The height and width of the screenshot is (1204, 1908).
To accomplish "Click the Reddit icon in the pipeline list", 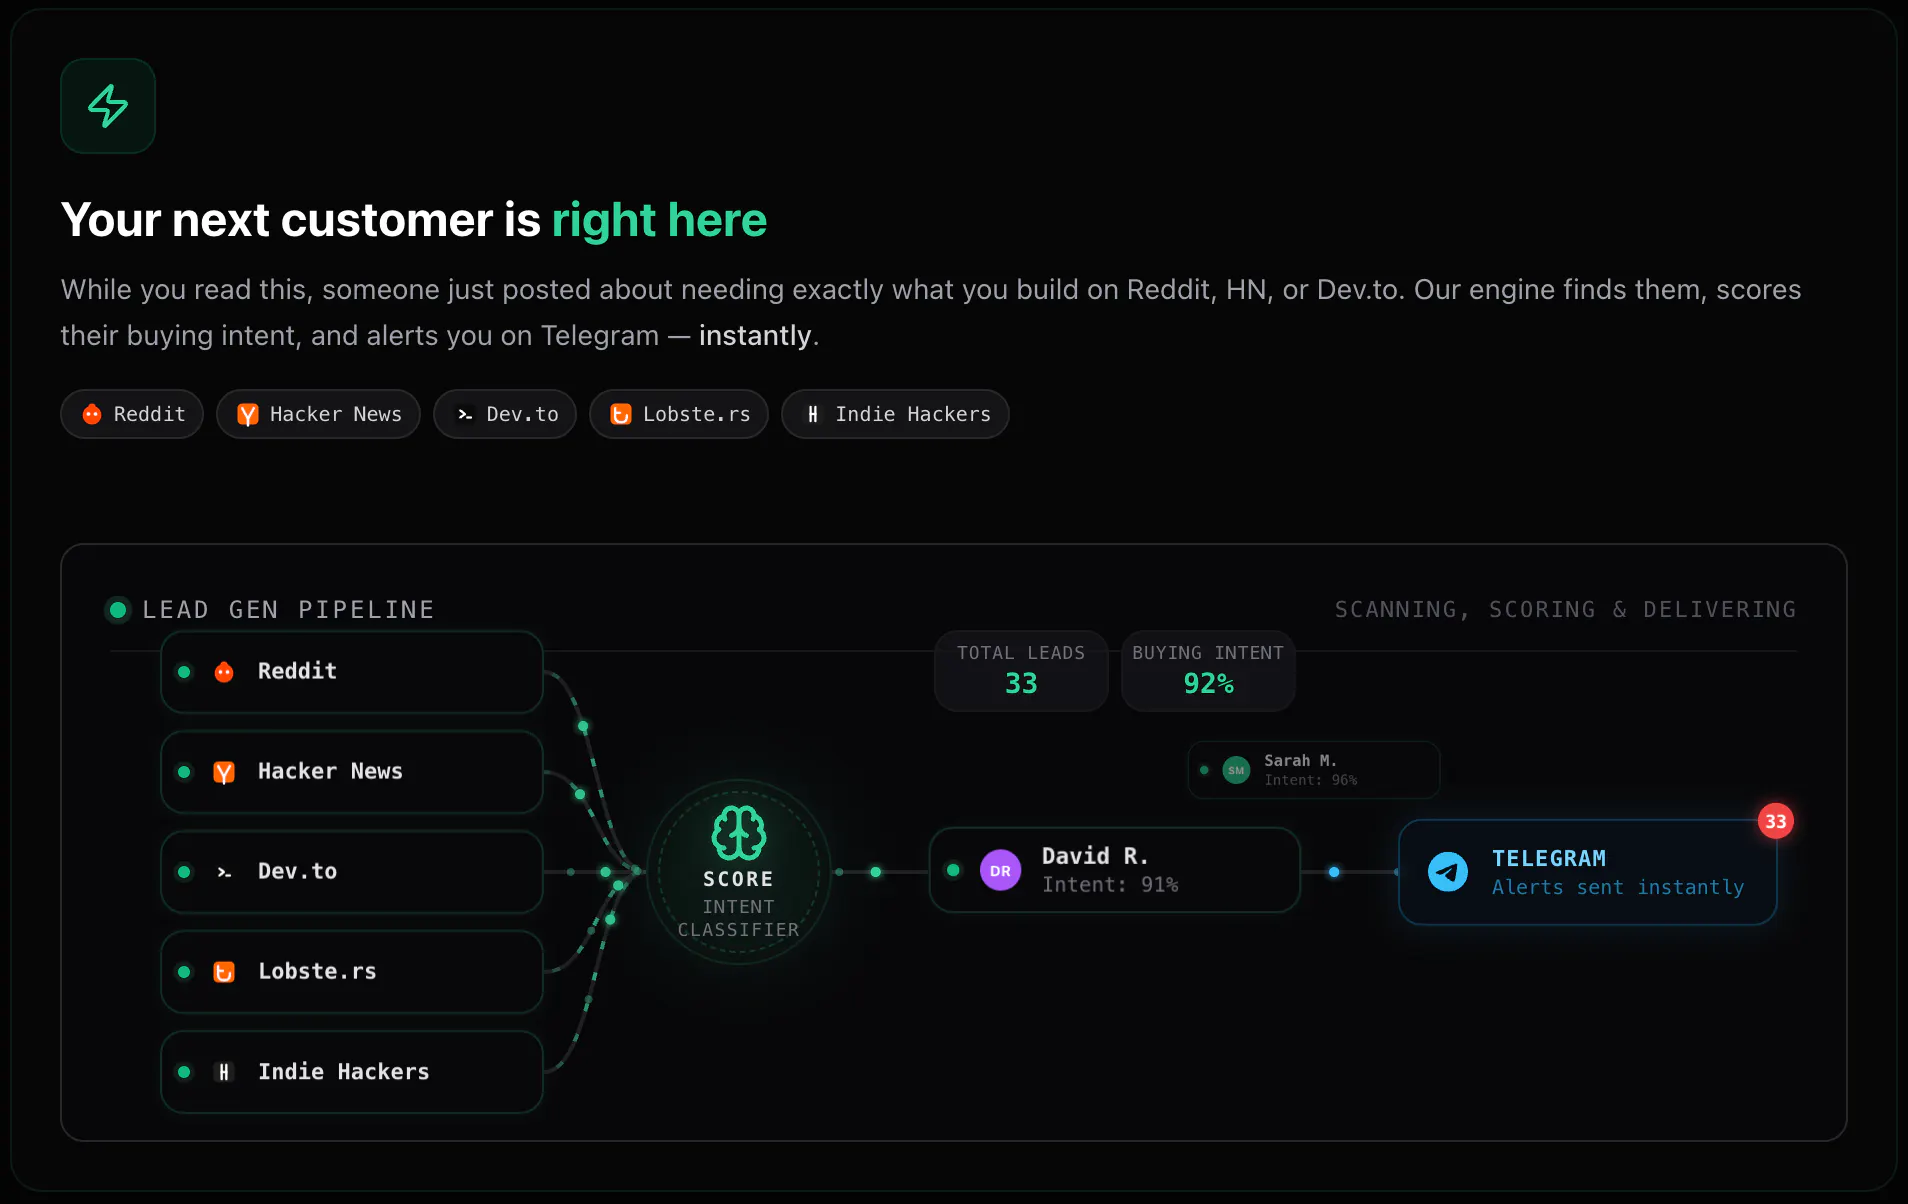I will [x=224, y=672].
